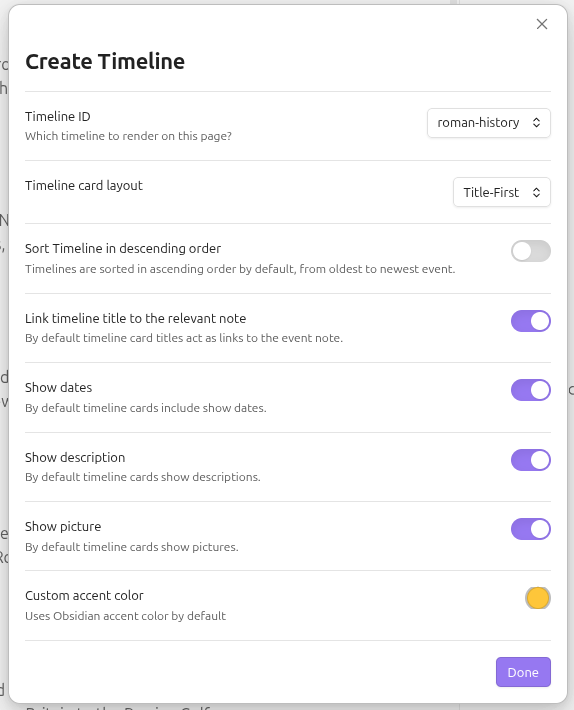Click 'Uses Obsidian accent color by default' text
The image size is (574, 710).
coord(125,616)
